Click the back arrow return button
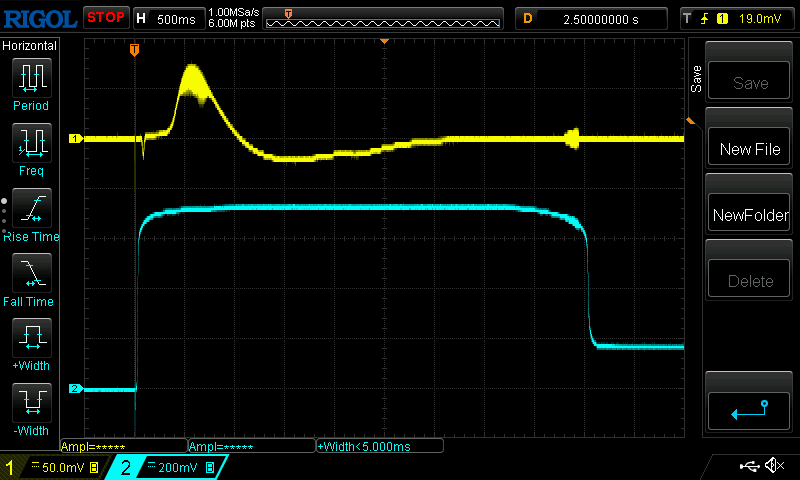 click(x=749, y=411)
